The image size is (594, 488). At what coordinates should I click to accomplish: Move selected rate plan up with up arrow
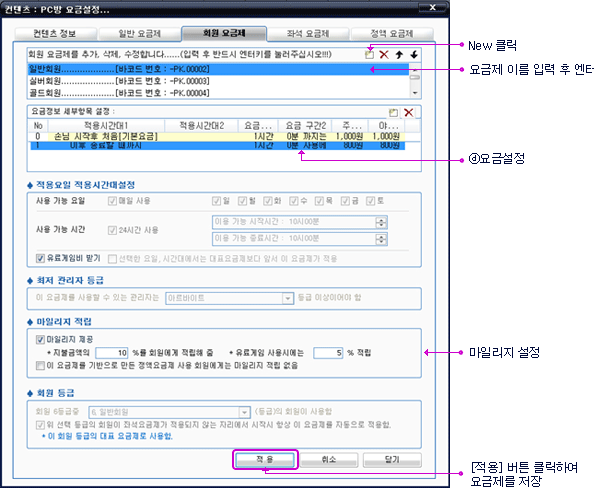point(399,55)
